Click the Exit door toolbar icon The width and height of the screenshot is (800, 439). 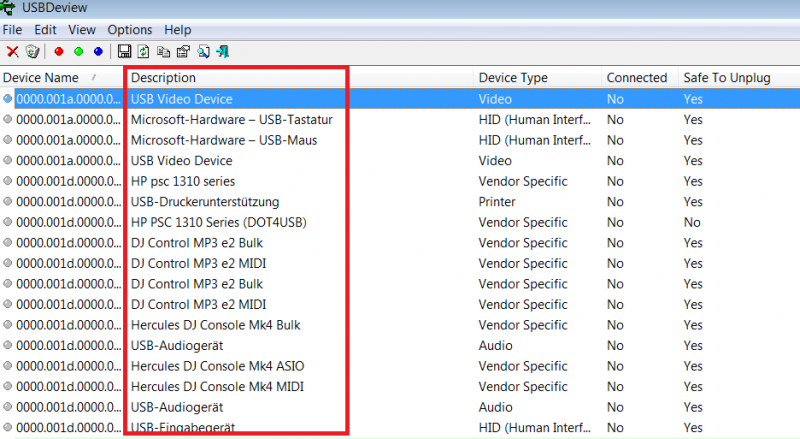222,51
